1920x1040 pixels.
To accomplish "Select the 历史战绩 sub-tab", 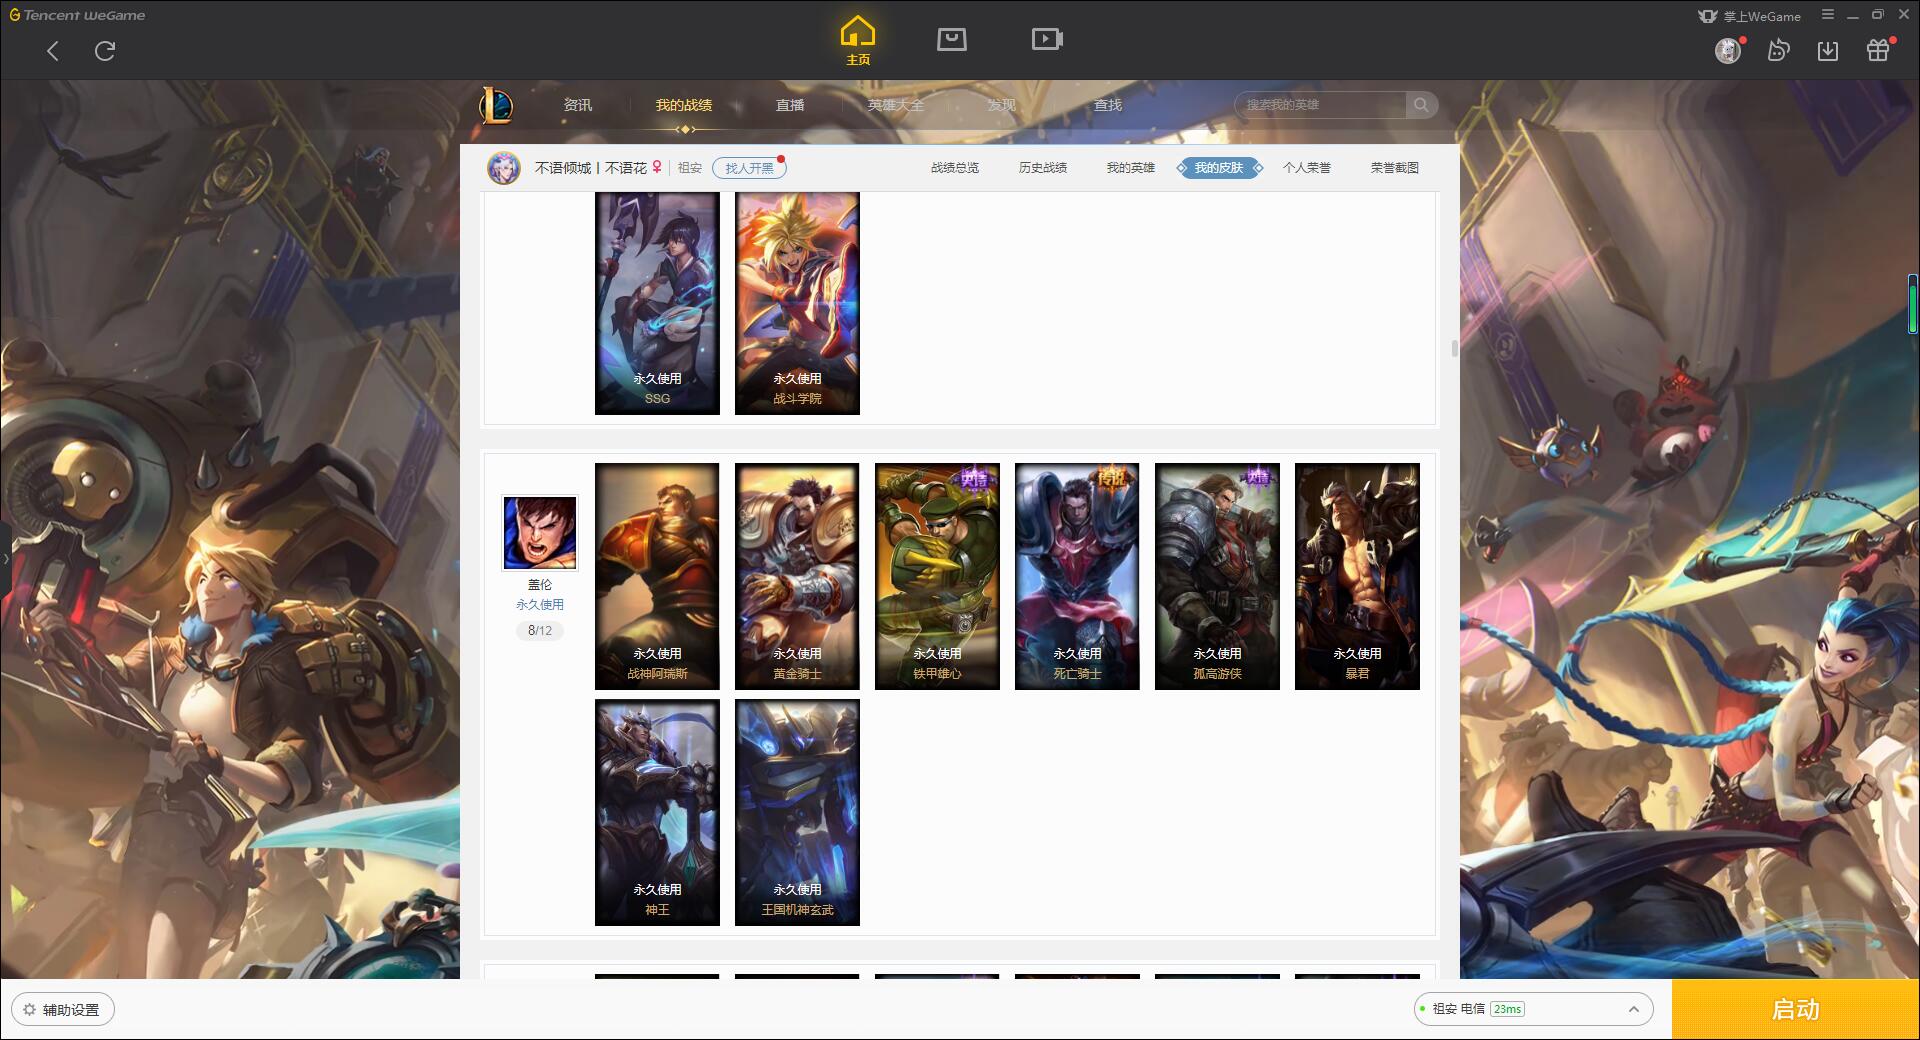I will [1043, 168].
